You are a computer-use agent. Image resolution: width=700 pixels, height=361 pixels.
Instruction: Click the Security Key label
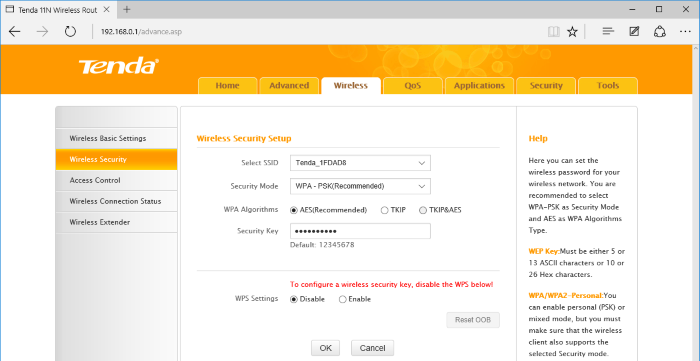(x=258, y=231)
